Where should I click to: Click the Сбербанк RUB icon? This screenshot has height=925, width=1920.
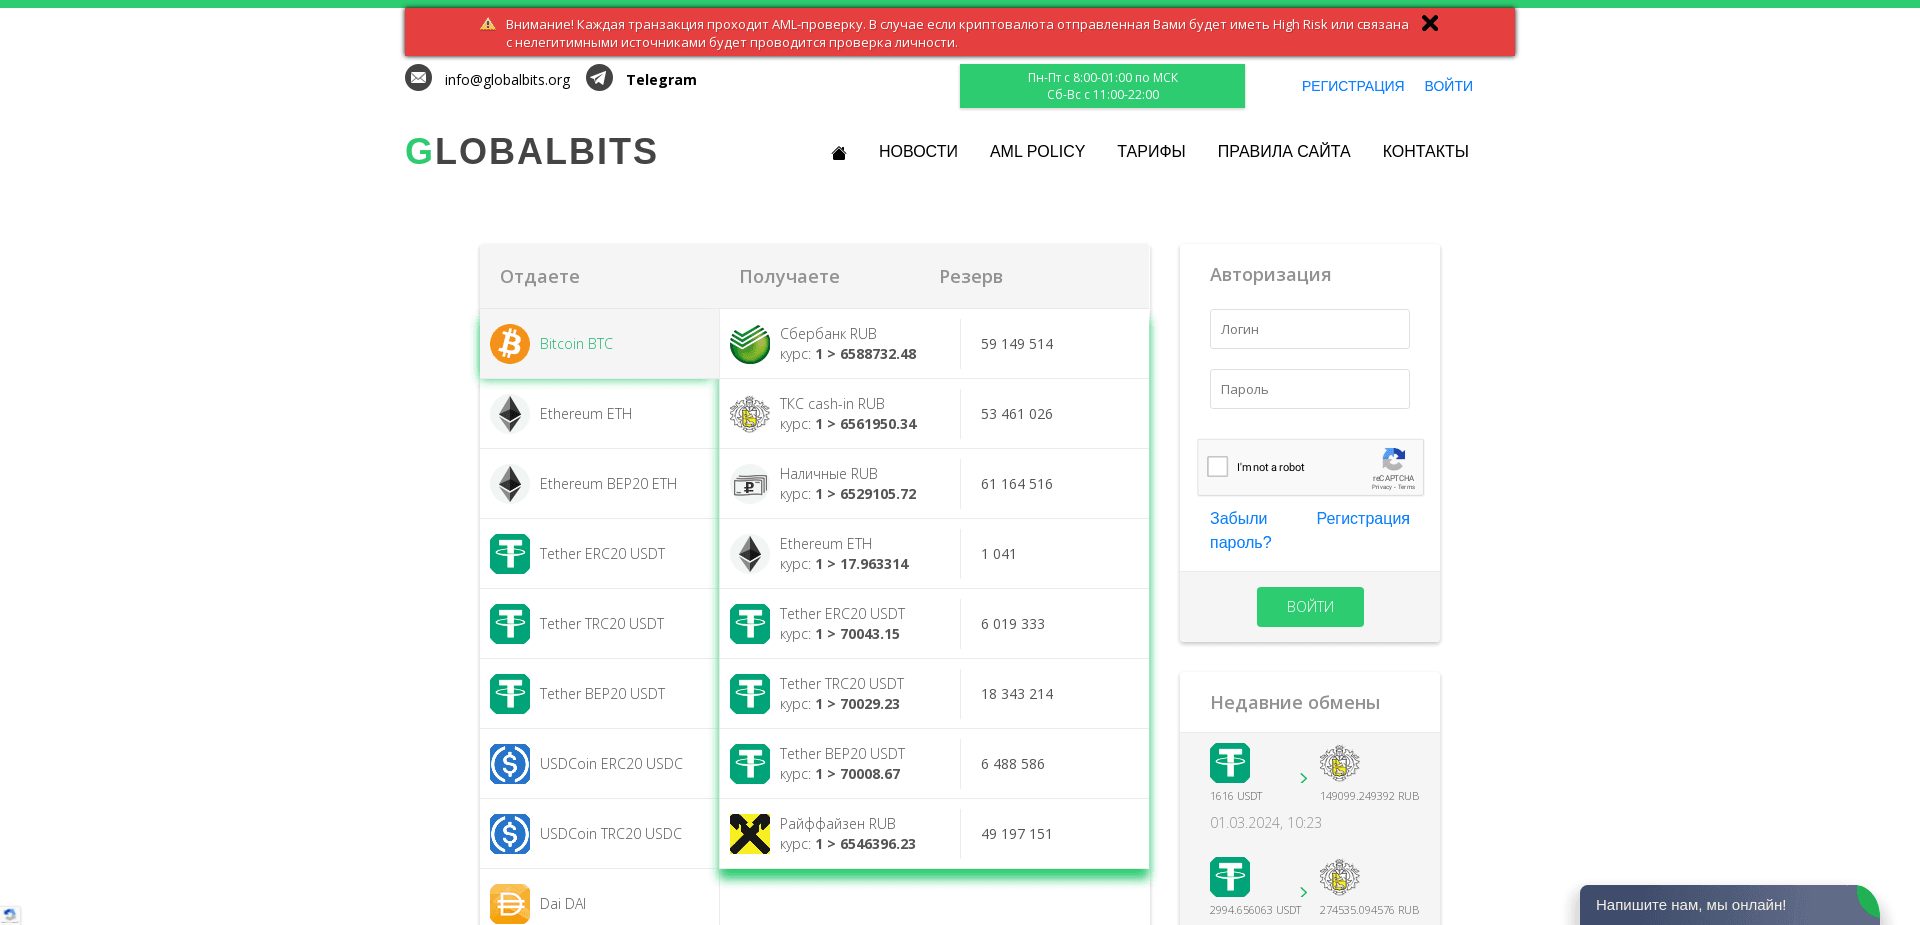(749, 343)
